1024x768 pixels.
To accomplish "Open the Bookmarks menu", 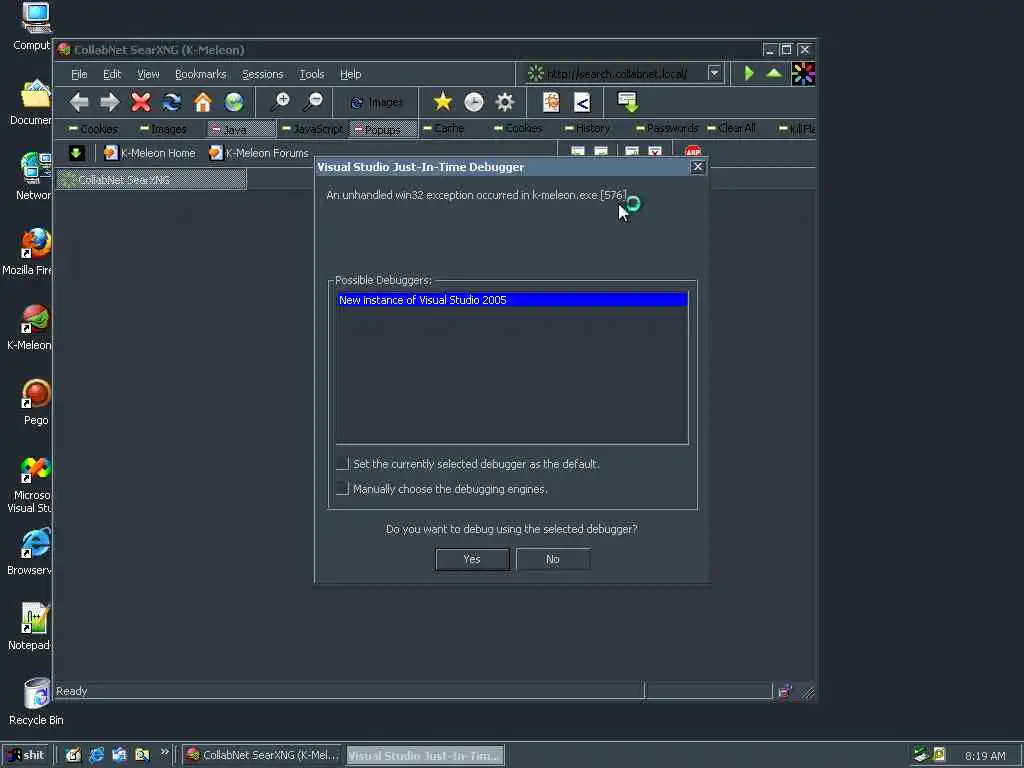I will point(200,74).
